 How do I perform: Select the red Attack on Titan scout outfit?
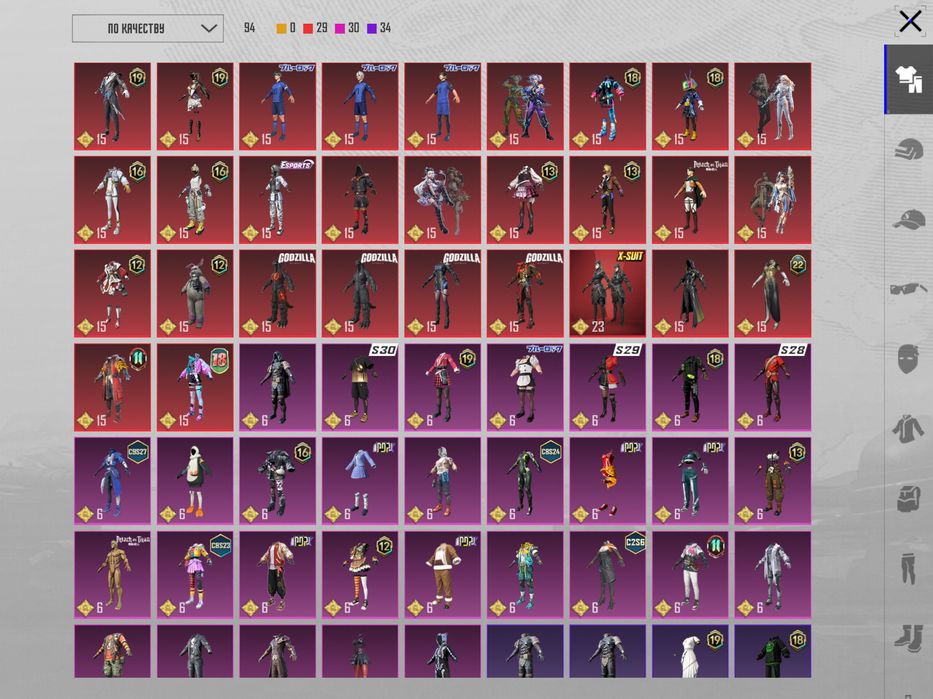pyautogui.click(x=690, y=200)
